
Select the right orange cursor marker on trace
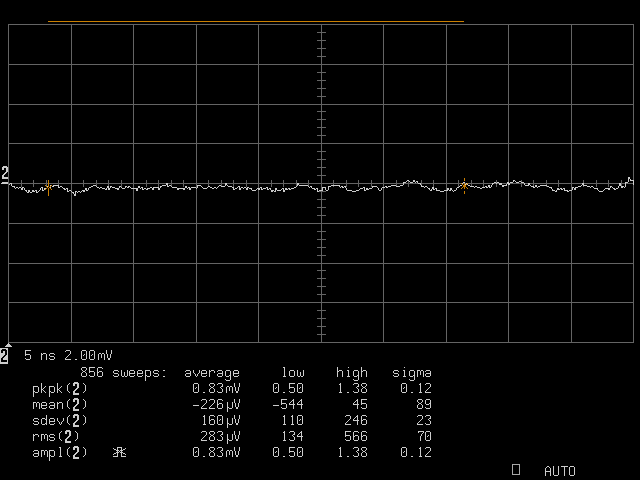[464, 186]
